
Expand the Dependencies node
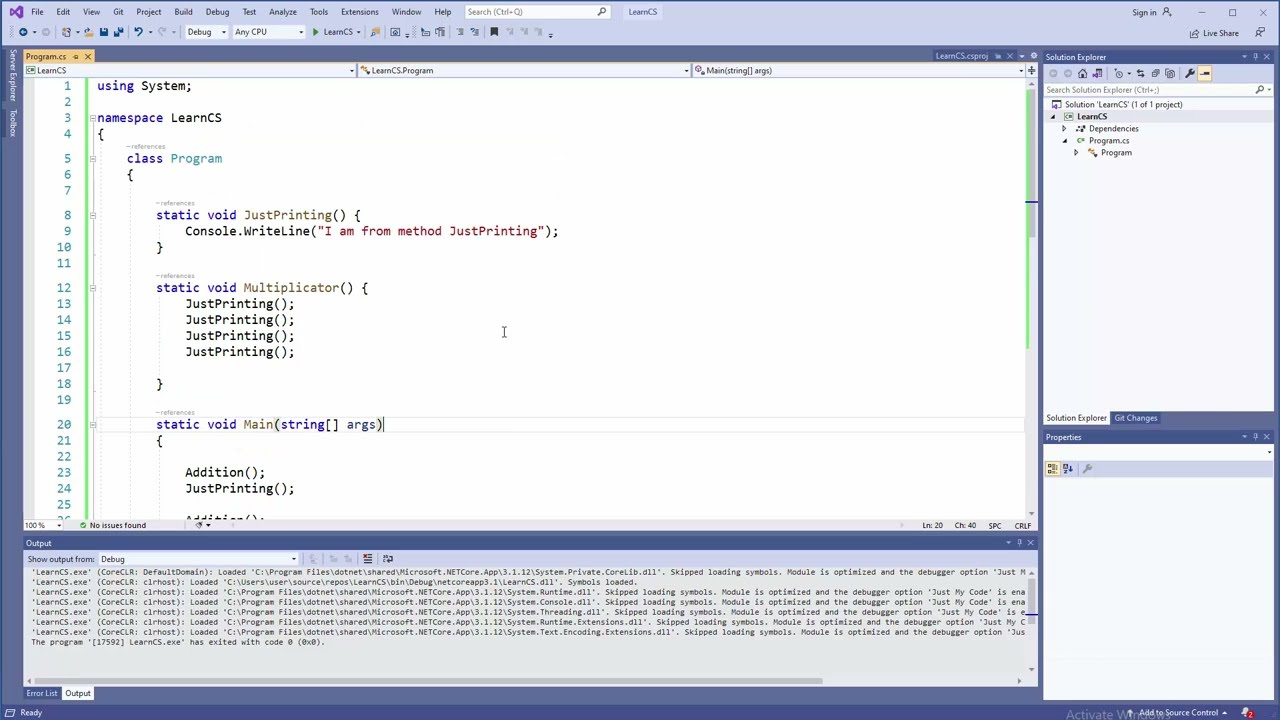[x=1064, y=129]
